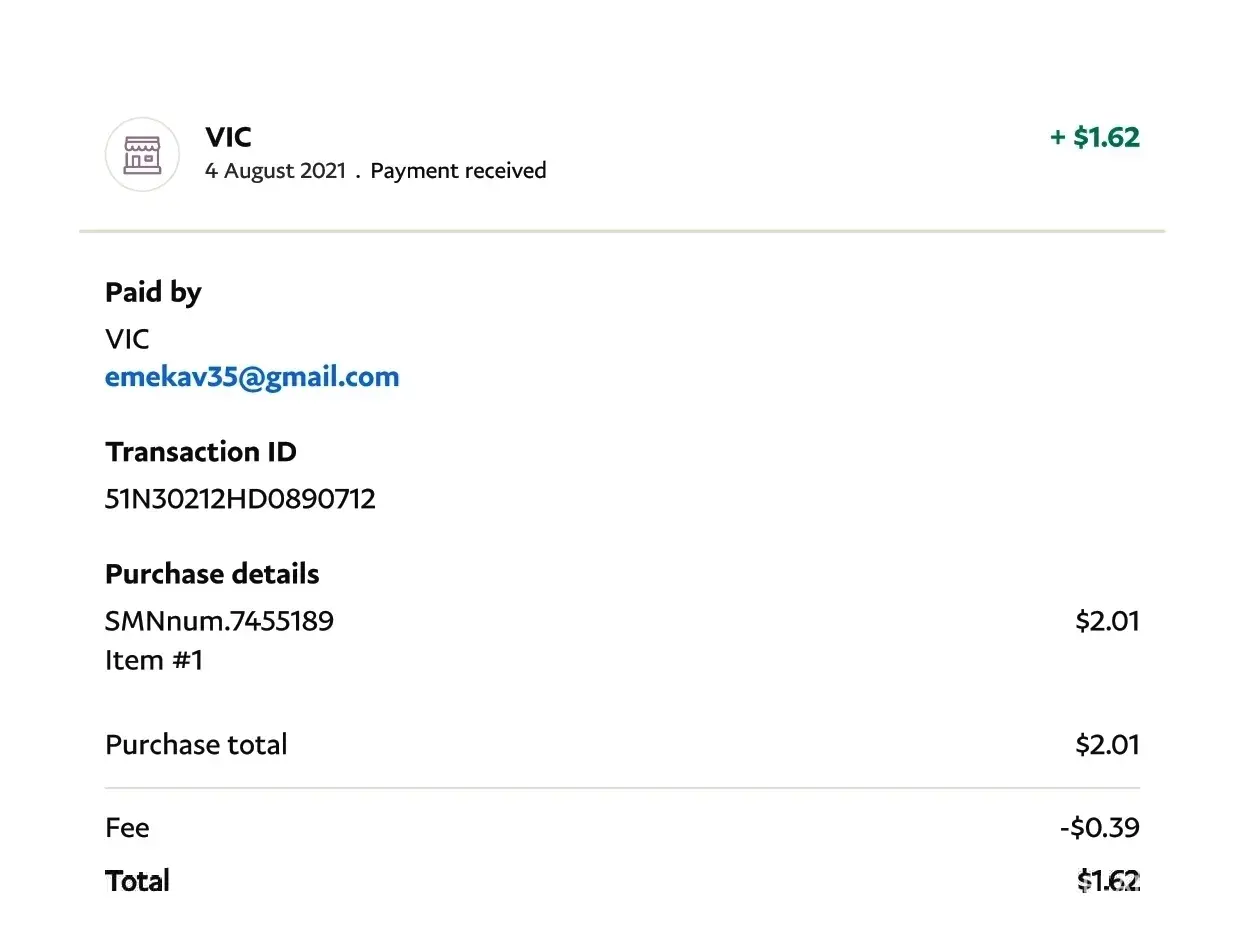Click the $2.01 Purchase total amount
This screenshot has width=1241, height=938.
tap(1107, 745)
